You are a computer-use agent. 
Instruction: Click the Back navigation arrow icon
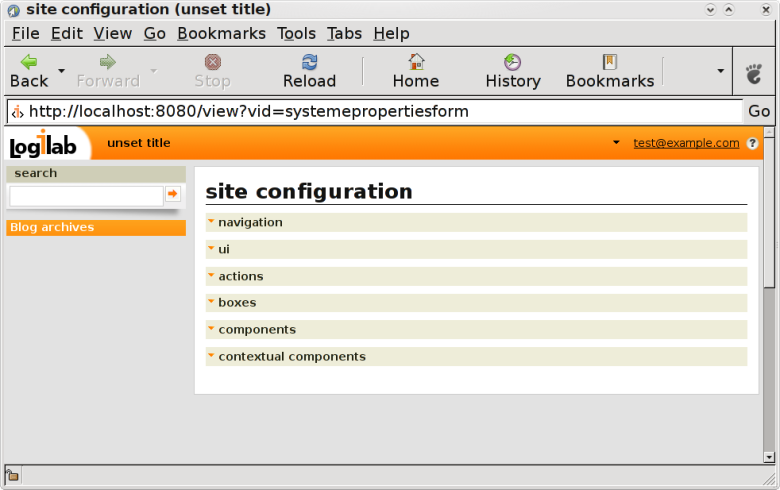pyautogui.click(x=29, y=62)
